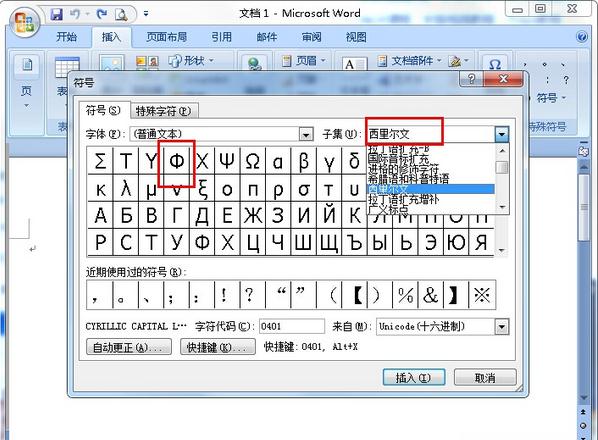Open print preview from Quick Access toolbar
The width and height of the screenshot is (598, 440).
tap(121, 14)
